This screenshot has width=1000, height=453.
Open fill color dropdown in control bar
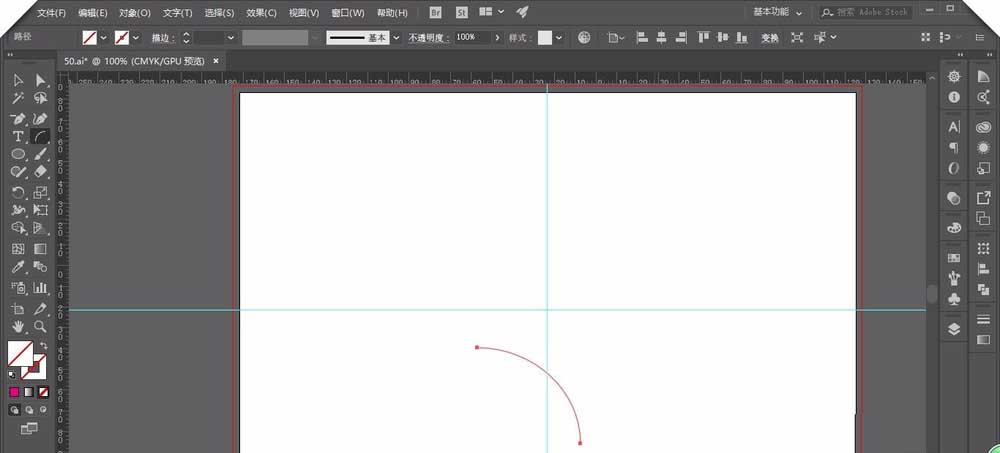(x=103, y=38)
